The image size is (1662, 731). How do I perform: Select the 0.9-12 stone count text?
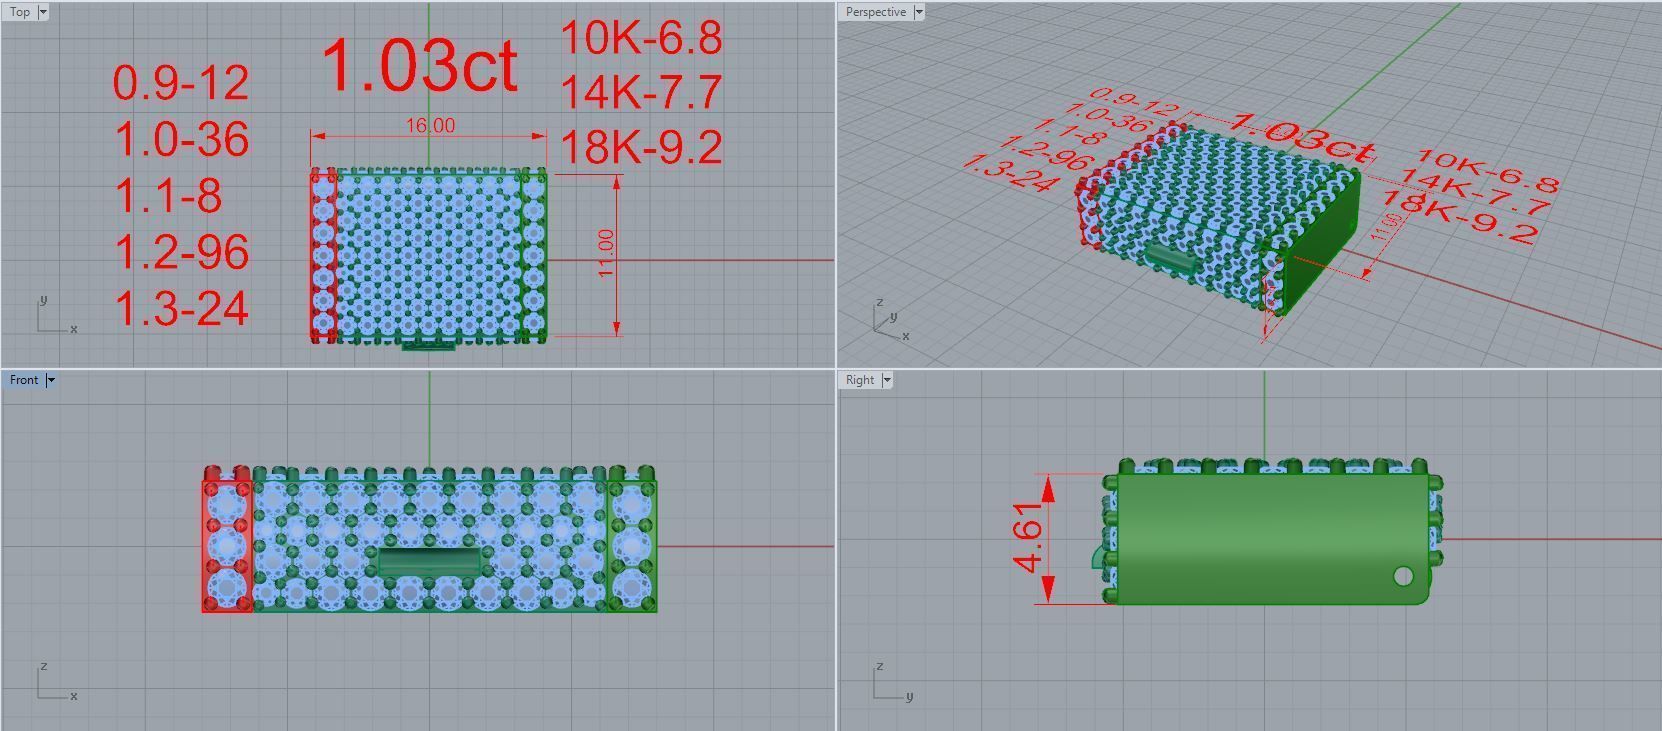click(181, 83)
